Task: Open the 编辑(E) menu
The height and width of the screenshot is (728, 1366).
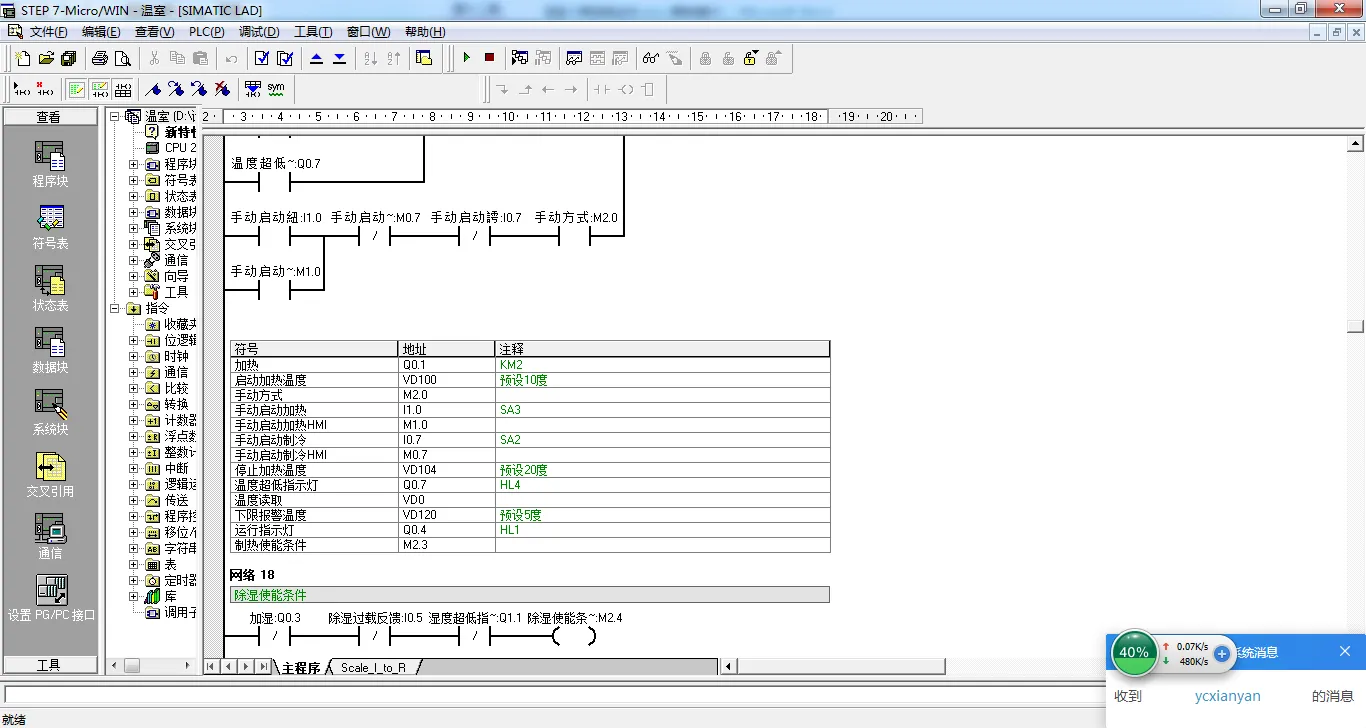Action: tap(101, 32)
